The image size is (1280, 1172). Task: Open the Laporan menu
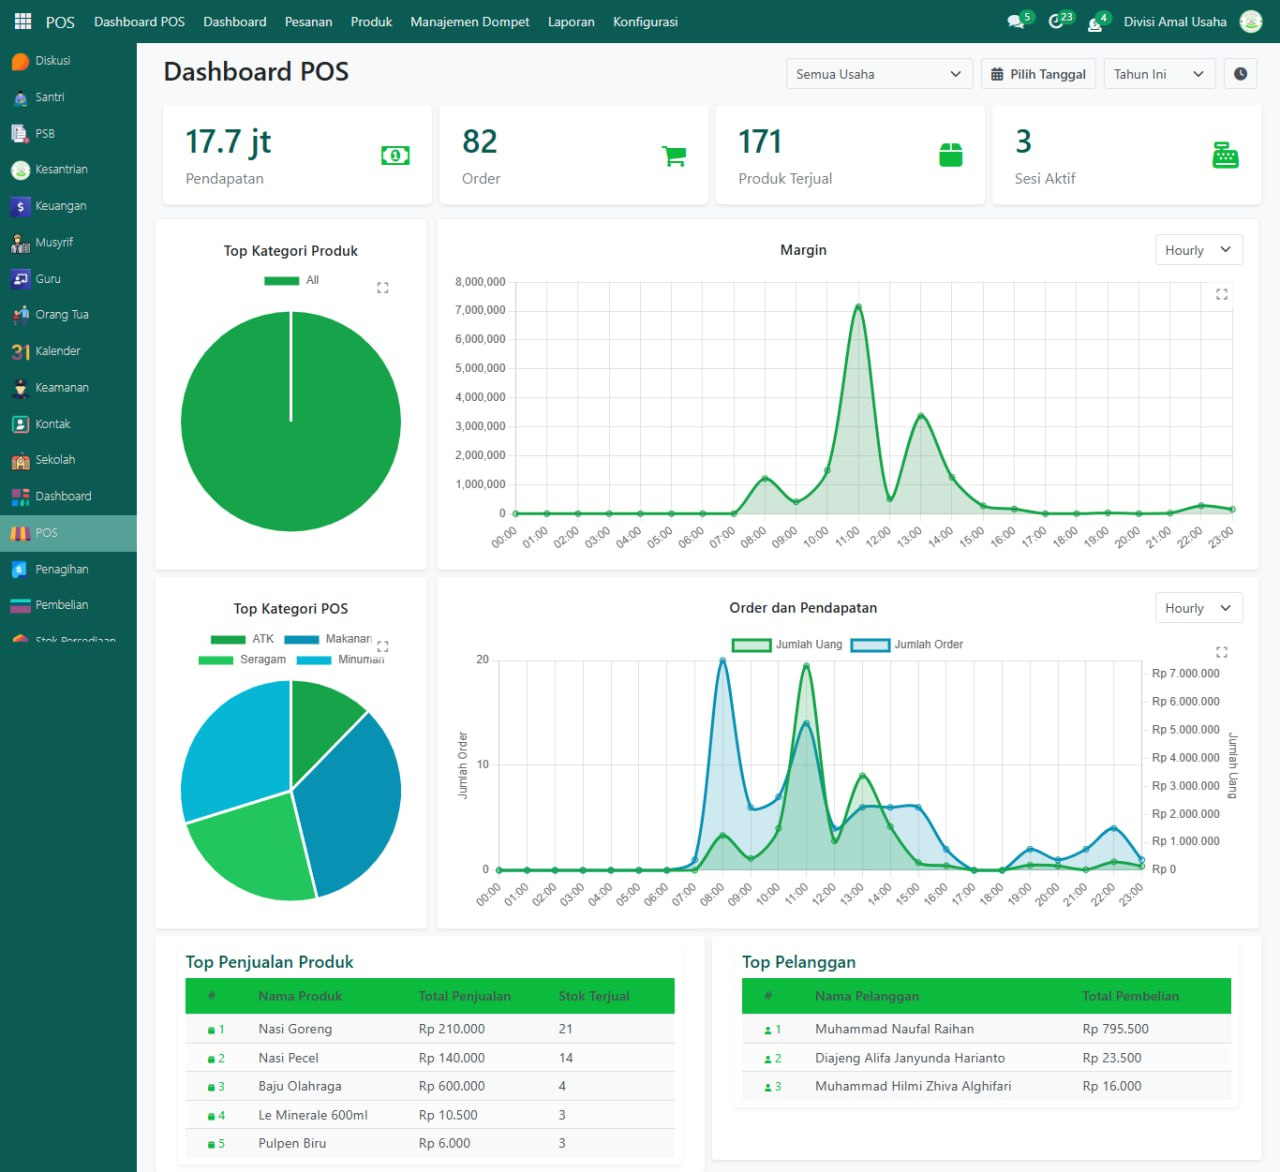pos(571,21)
